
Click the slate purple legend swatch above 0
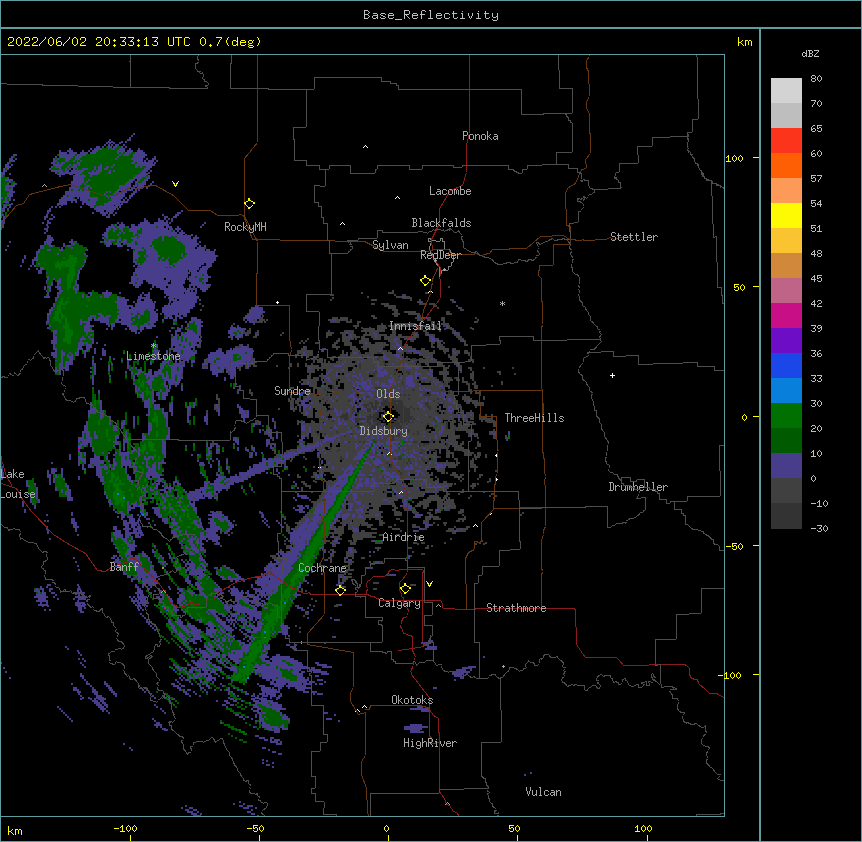(786, 466)
